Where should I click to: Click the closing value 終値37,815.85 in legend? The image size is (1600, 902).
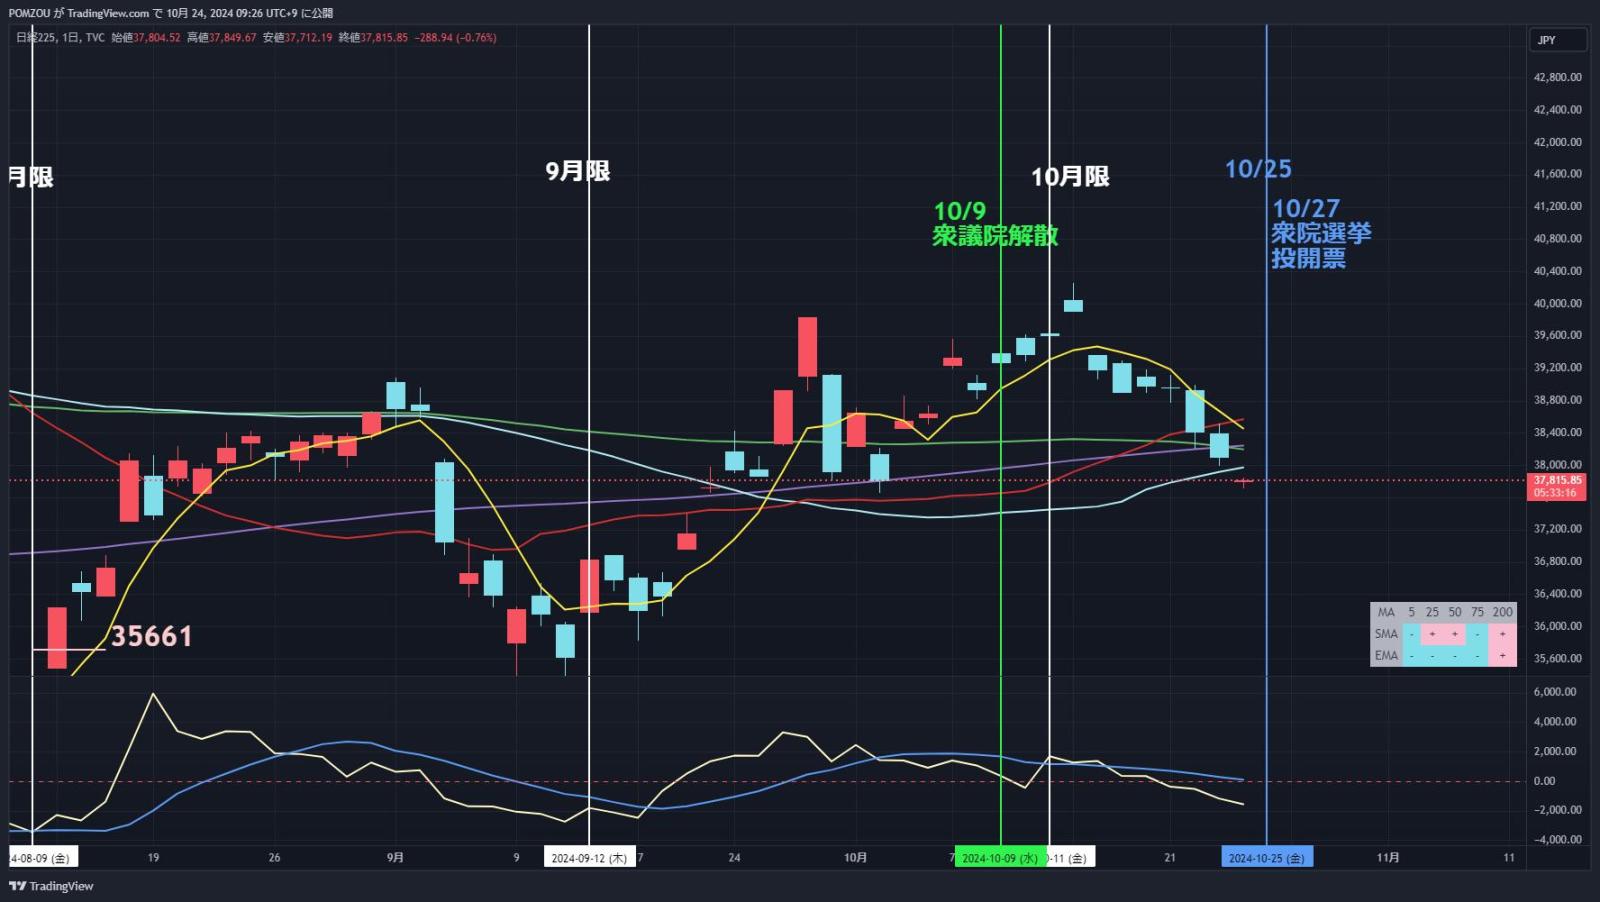pos(373,38)
